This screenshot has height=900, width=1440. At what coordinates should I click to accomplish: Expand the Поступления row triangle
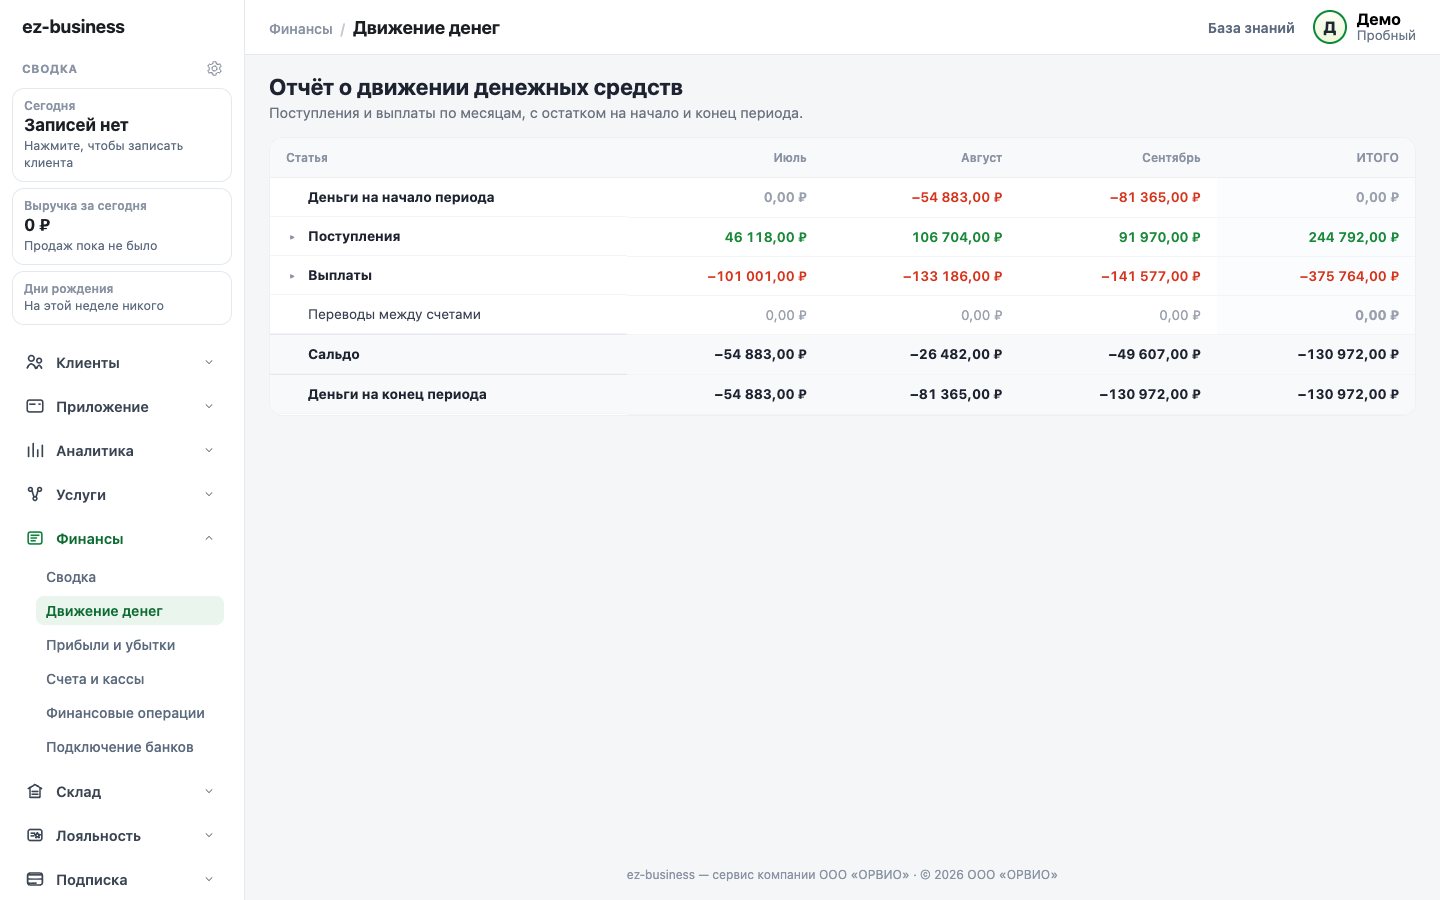[x=292, y=237]
